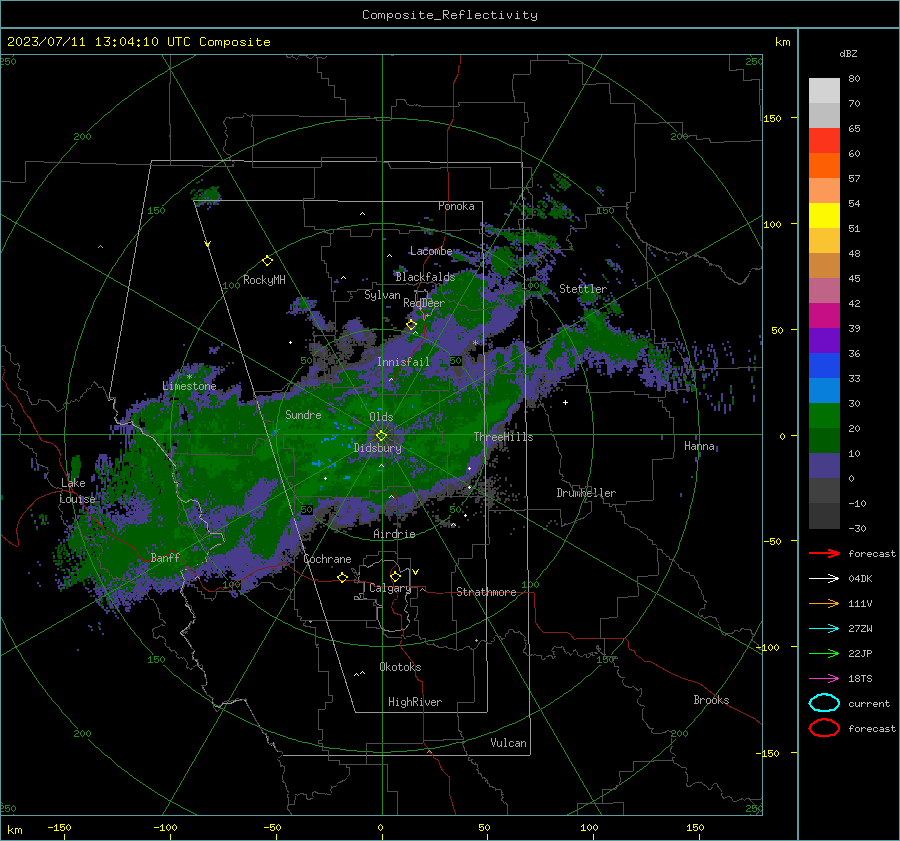
Task: Click the Composite_Reflectivity title text
Action: tap(449, 15)
